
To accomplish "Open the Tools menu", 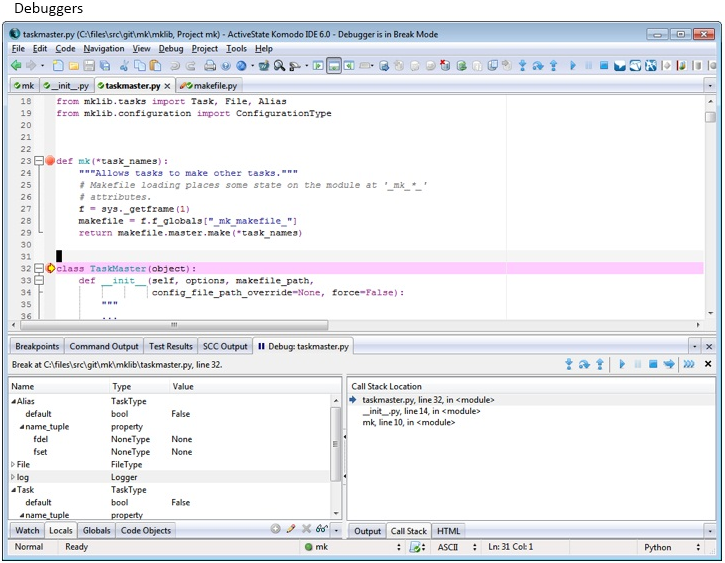I will pos(236,49).
